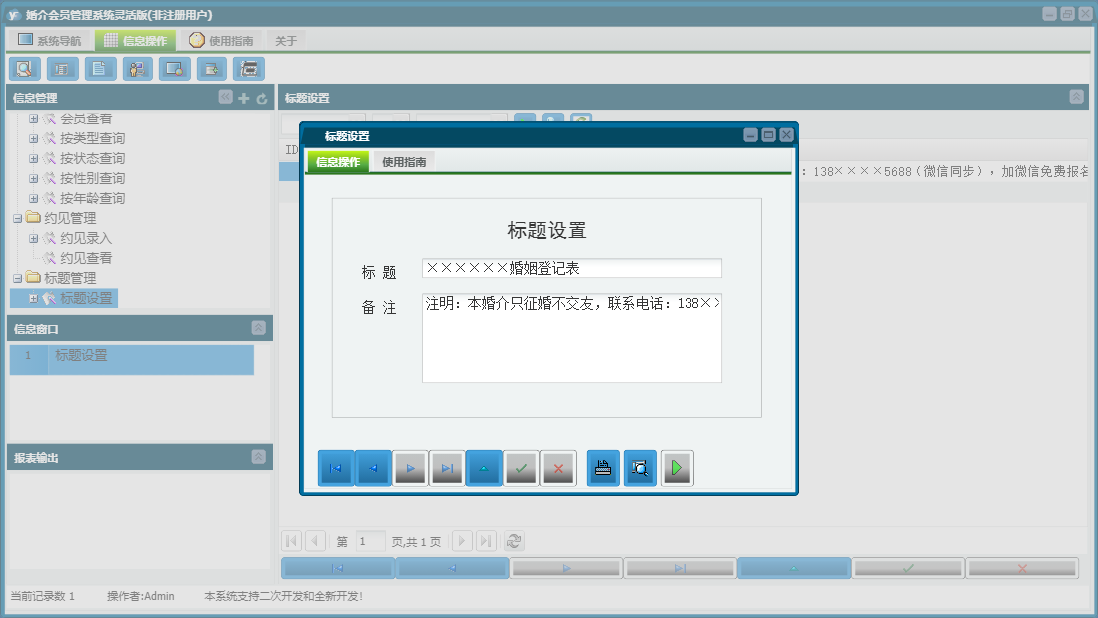Select the screen display toolbar icon
This screenshot has height=618, width=1098.
coord(174,68)
